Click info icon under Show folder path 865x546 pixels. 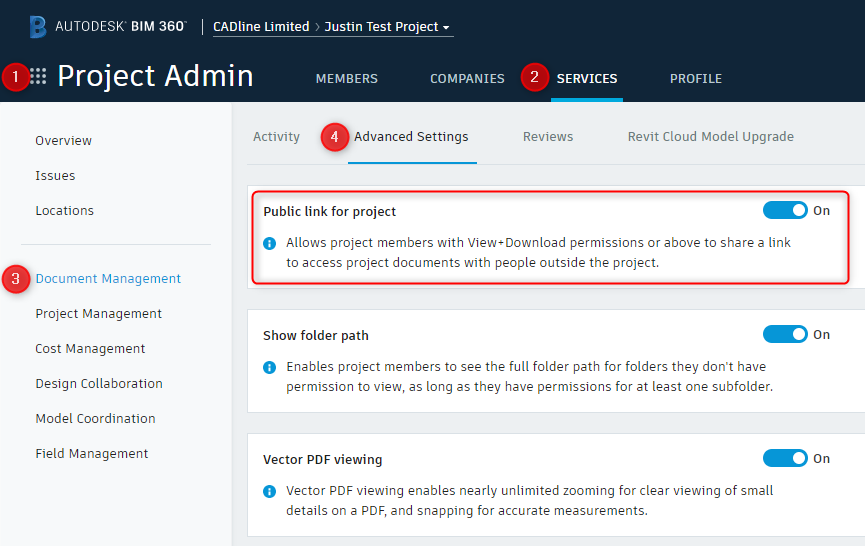tap(269, 367)
